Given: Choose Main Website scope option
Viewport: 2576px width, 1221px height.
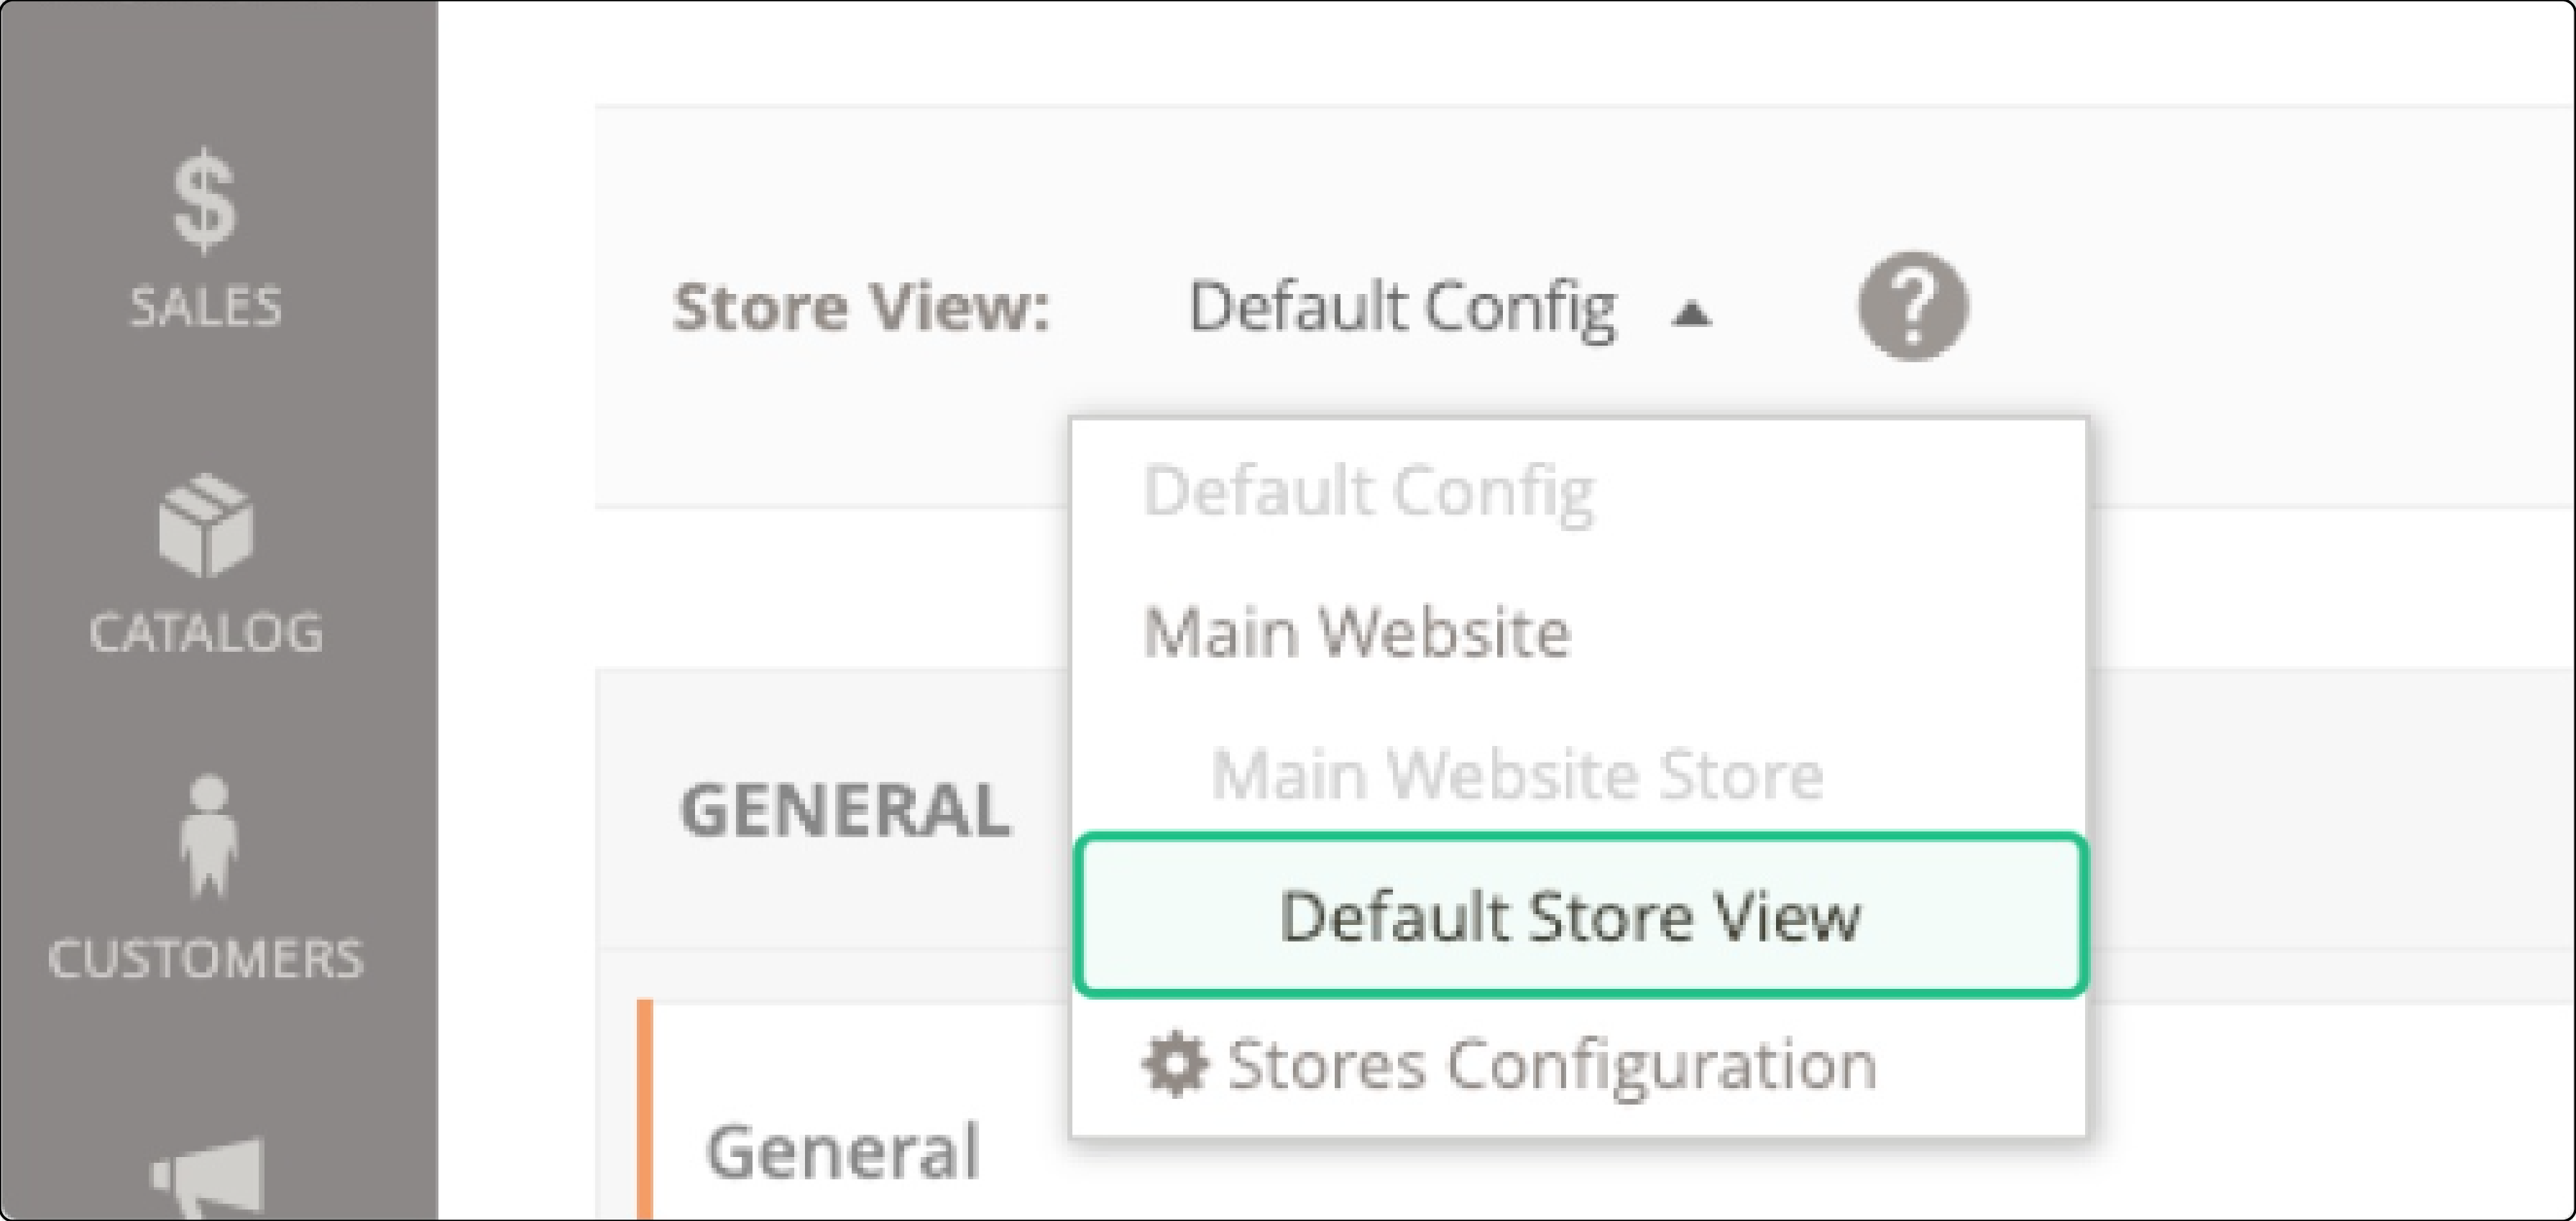Looking at the screenshot, I should coord(1357,633).
